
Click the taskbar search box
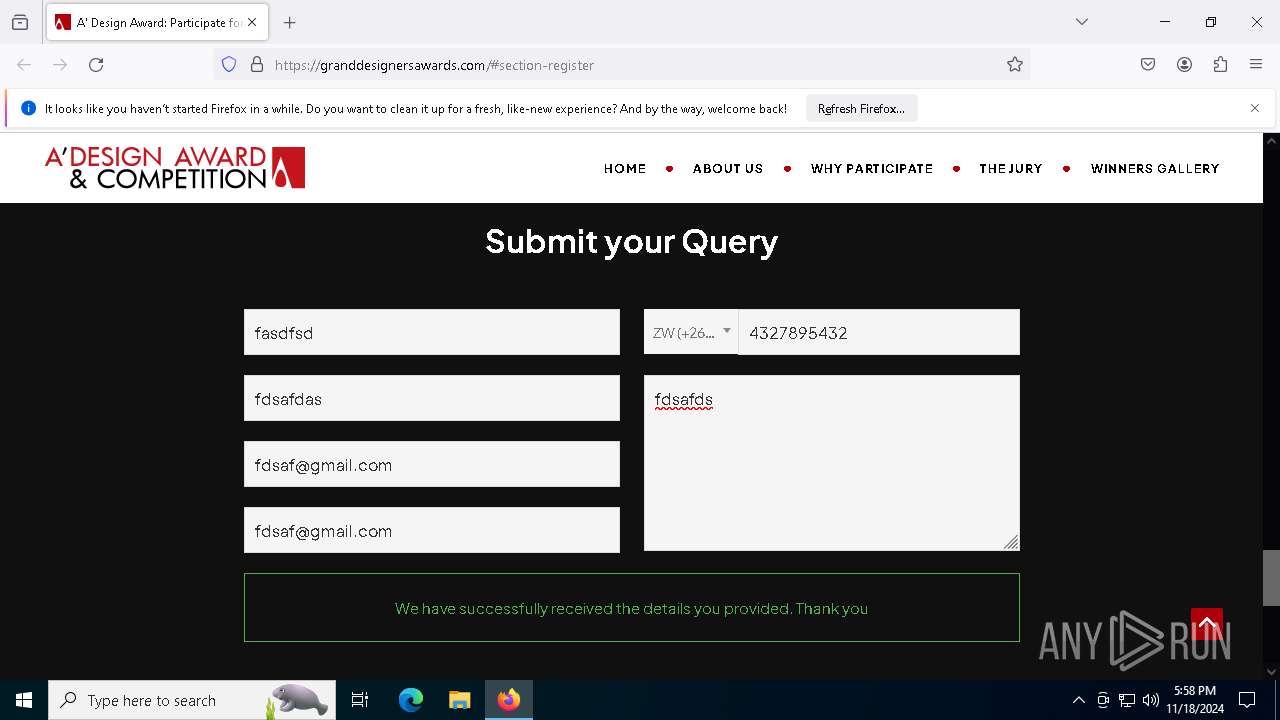click(x=192, y=700)
